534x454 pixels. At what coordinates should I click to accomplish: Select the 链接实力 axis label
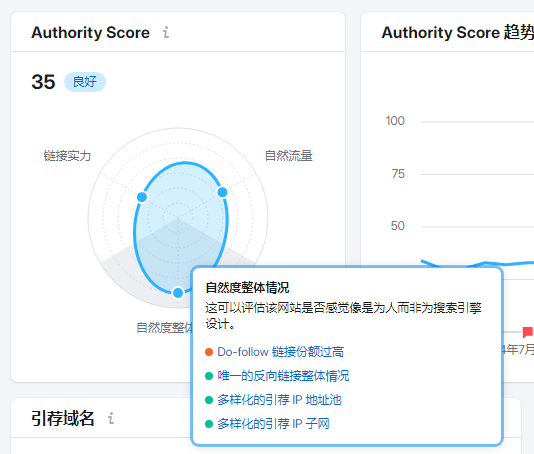point(67,156)
